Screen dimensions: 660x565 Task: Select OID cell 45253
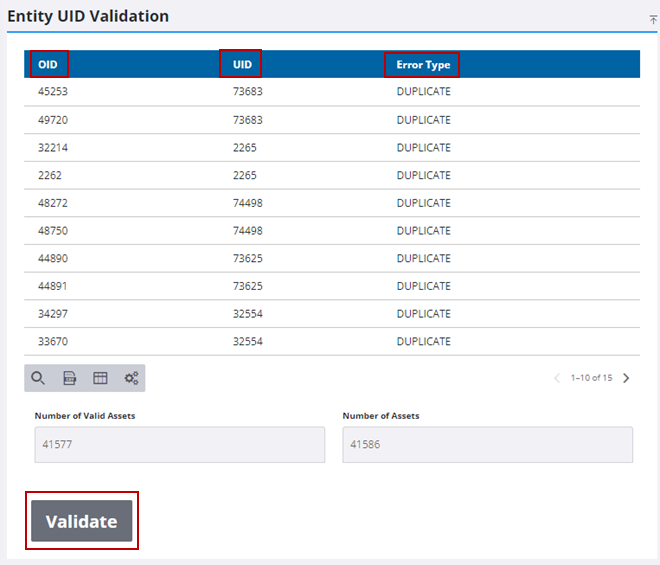click(53, 91)
